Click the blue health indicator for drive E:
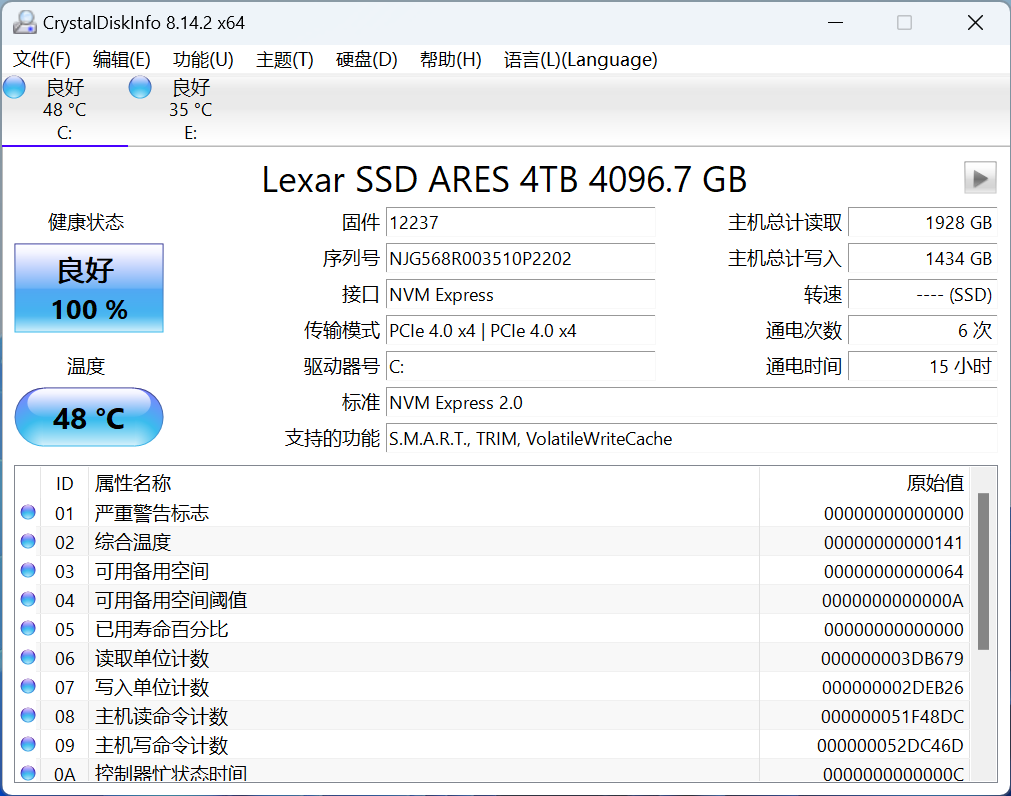 (139, 87)
